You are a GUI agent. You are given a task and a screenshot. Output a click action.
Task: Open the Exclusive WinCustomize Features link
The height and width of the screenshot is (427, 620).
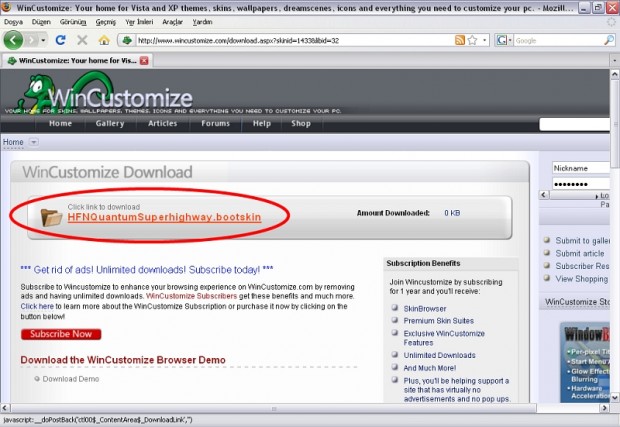pyautogui.click(x=444, y=338)
